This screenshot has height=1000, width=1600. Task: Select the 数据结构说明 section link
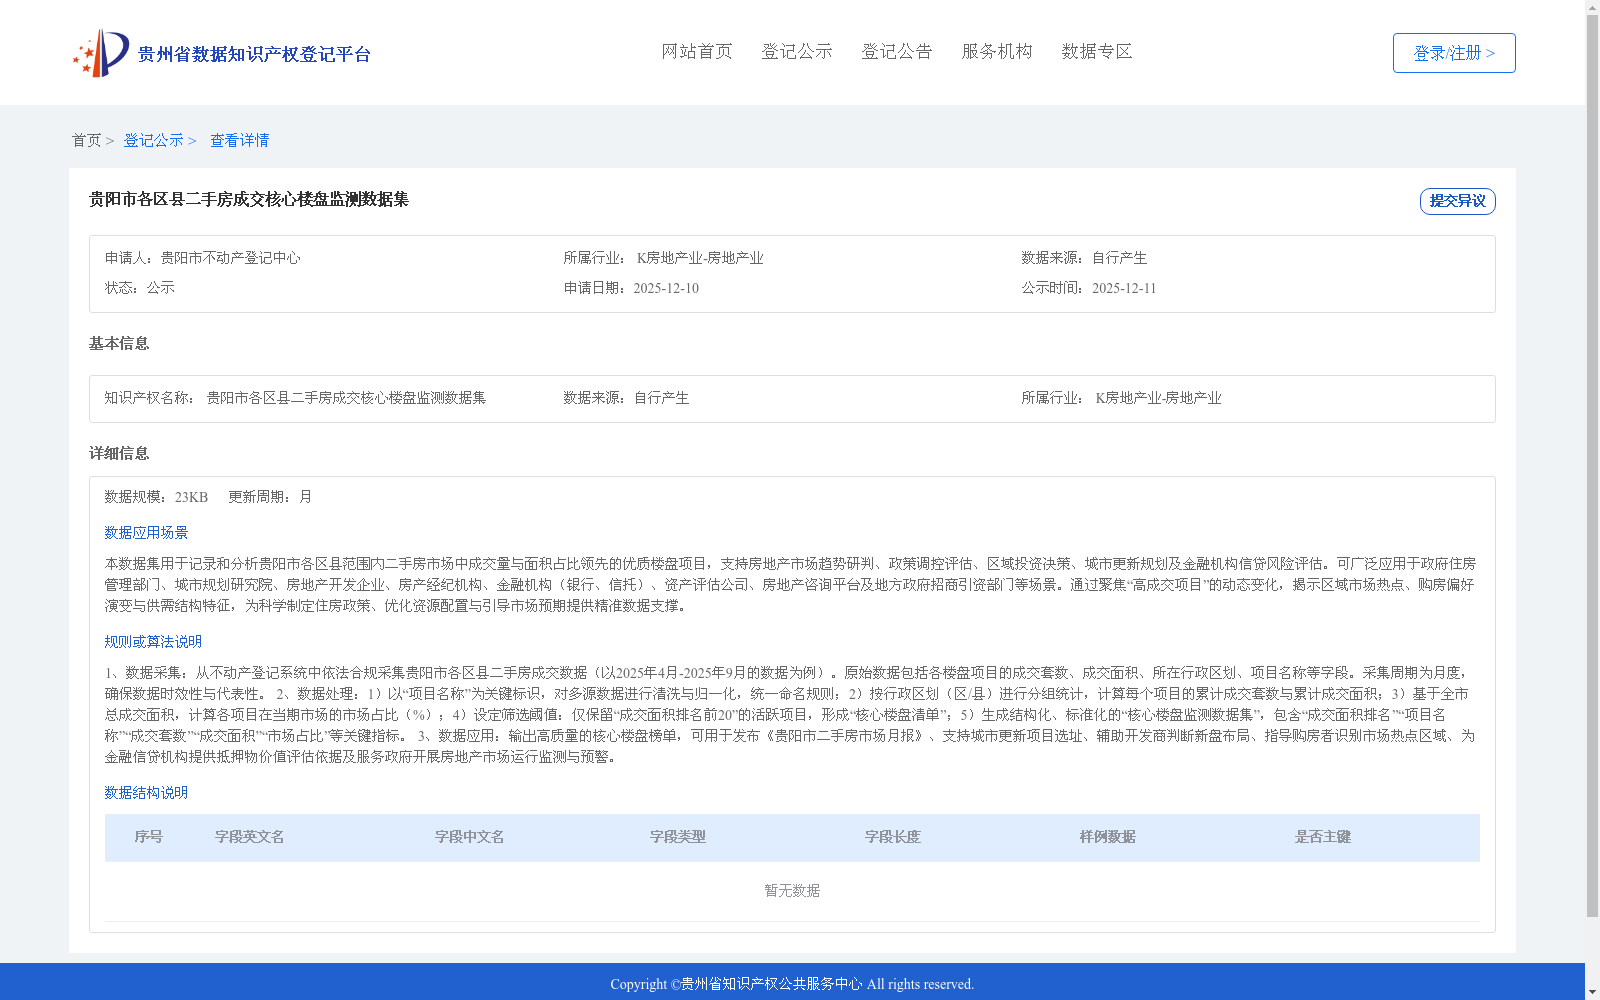[x=146, y=792]
